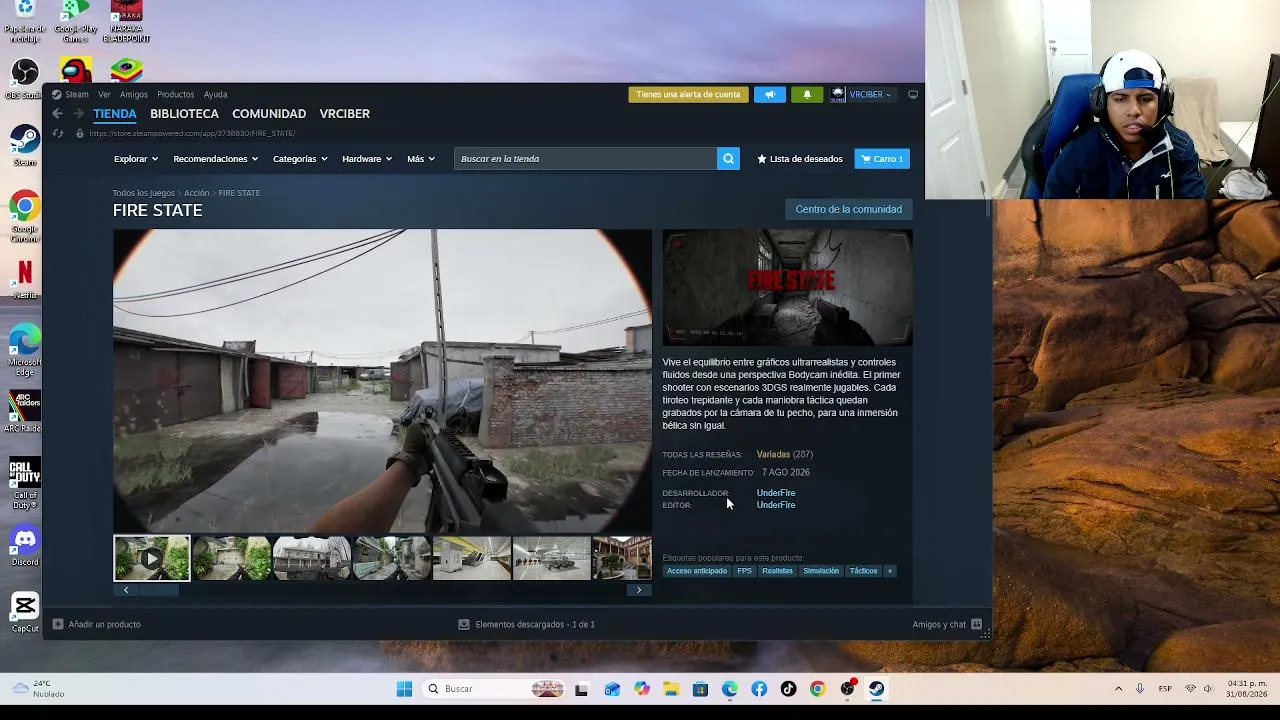Open the Amigos menu
The image size is (1280, 720).
[133, 95]
